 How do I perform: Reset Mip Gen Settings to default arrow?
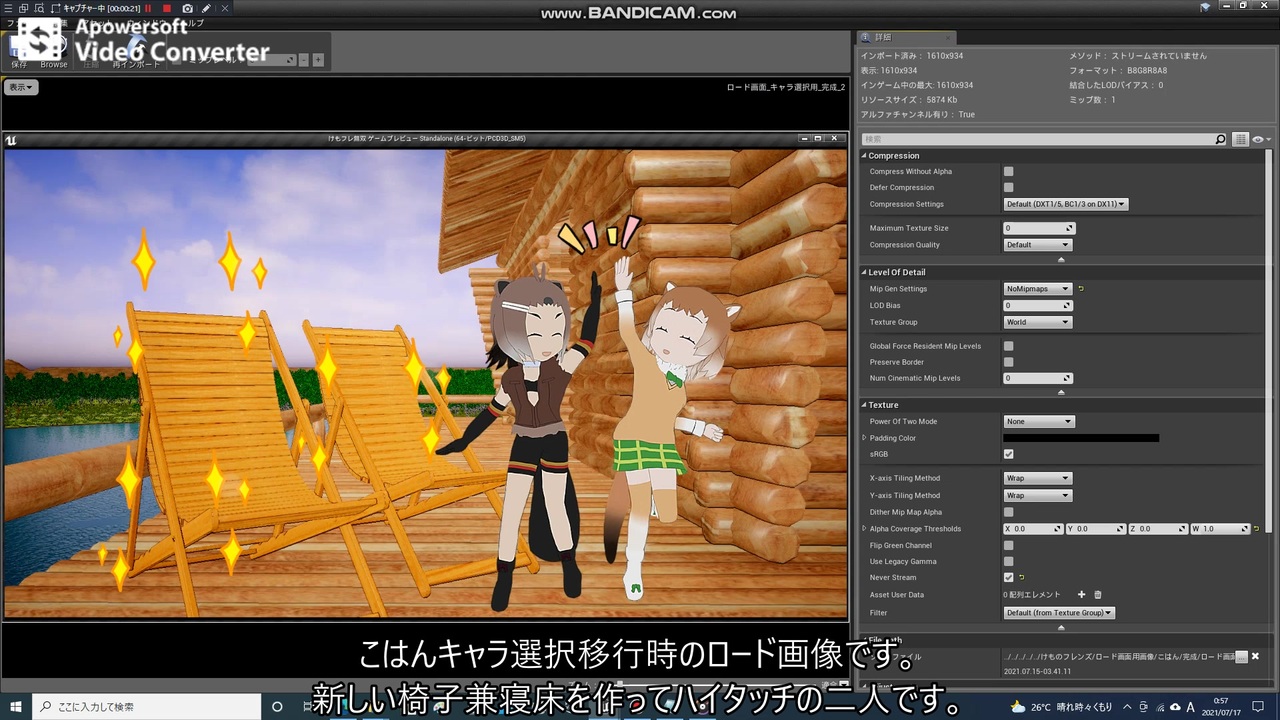(x=1081, y=289)
